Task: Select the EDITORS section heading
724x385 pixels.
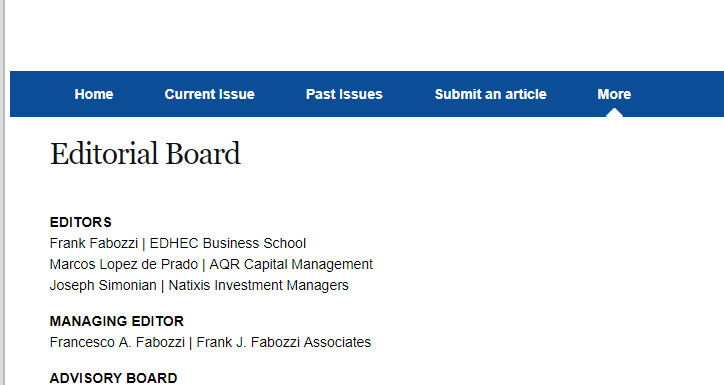Action: click(x=81, y=223)
